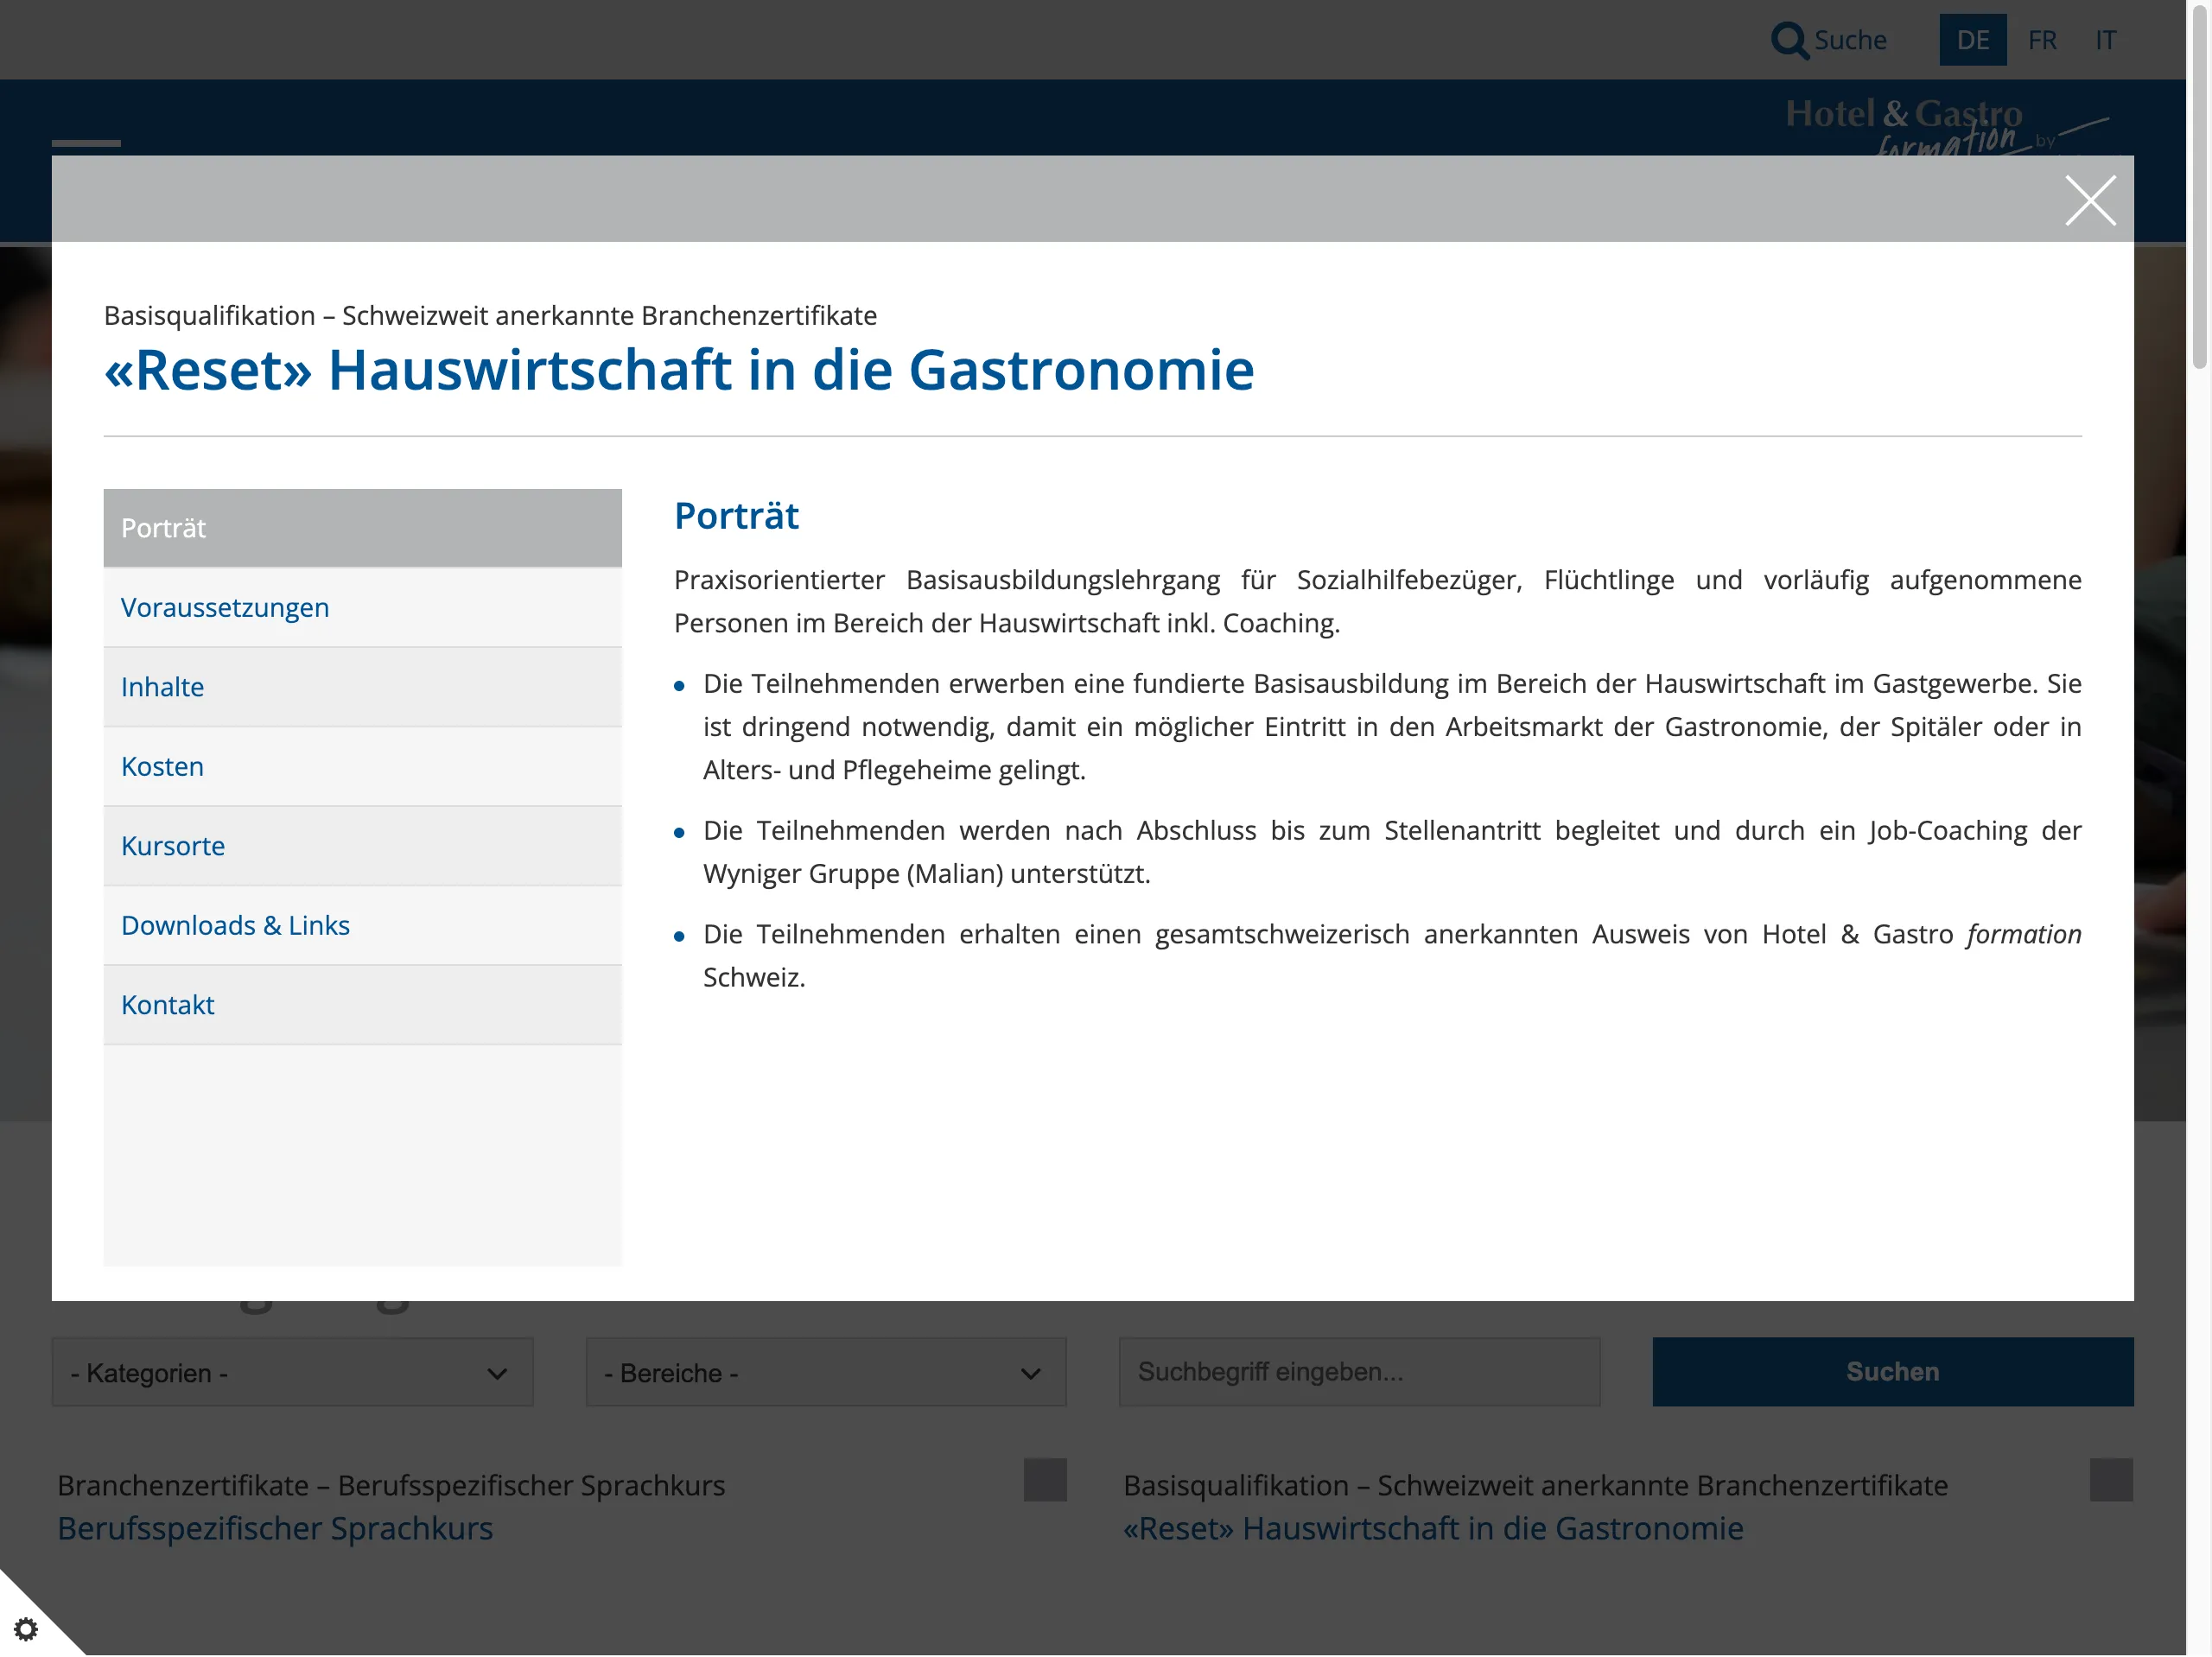Open the Voraussetzungen tab
This screenshot has width=2212, height=1657.
pyautogui.click(x=362, y=608)
